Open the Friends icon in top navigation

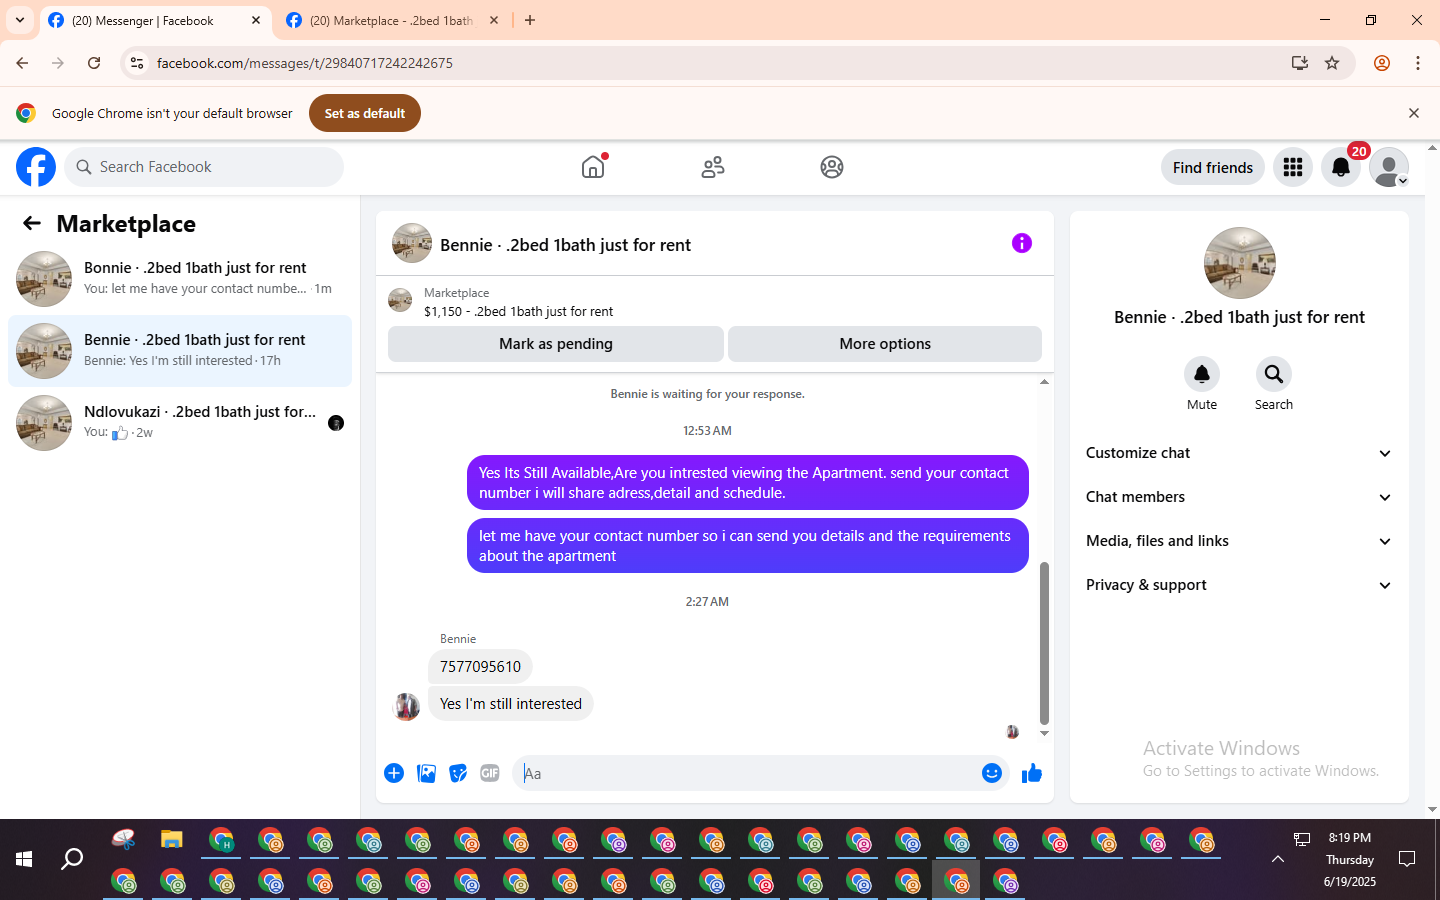coord(713,167)
